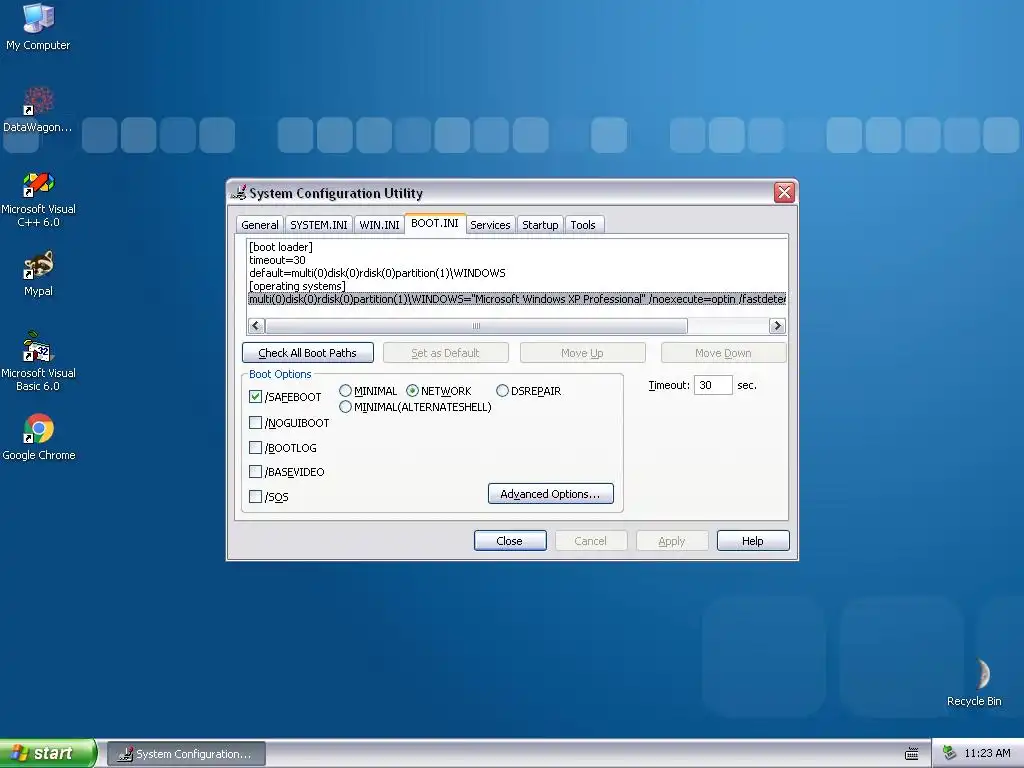
Task: Select the DSREPAIR radio button
Action: tap(502, 391)
